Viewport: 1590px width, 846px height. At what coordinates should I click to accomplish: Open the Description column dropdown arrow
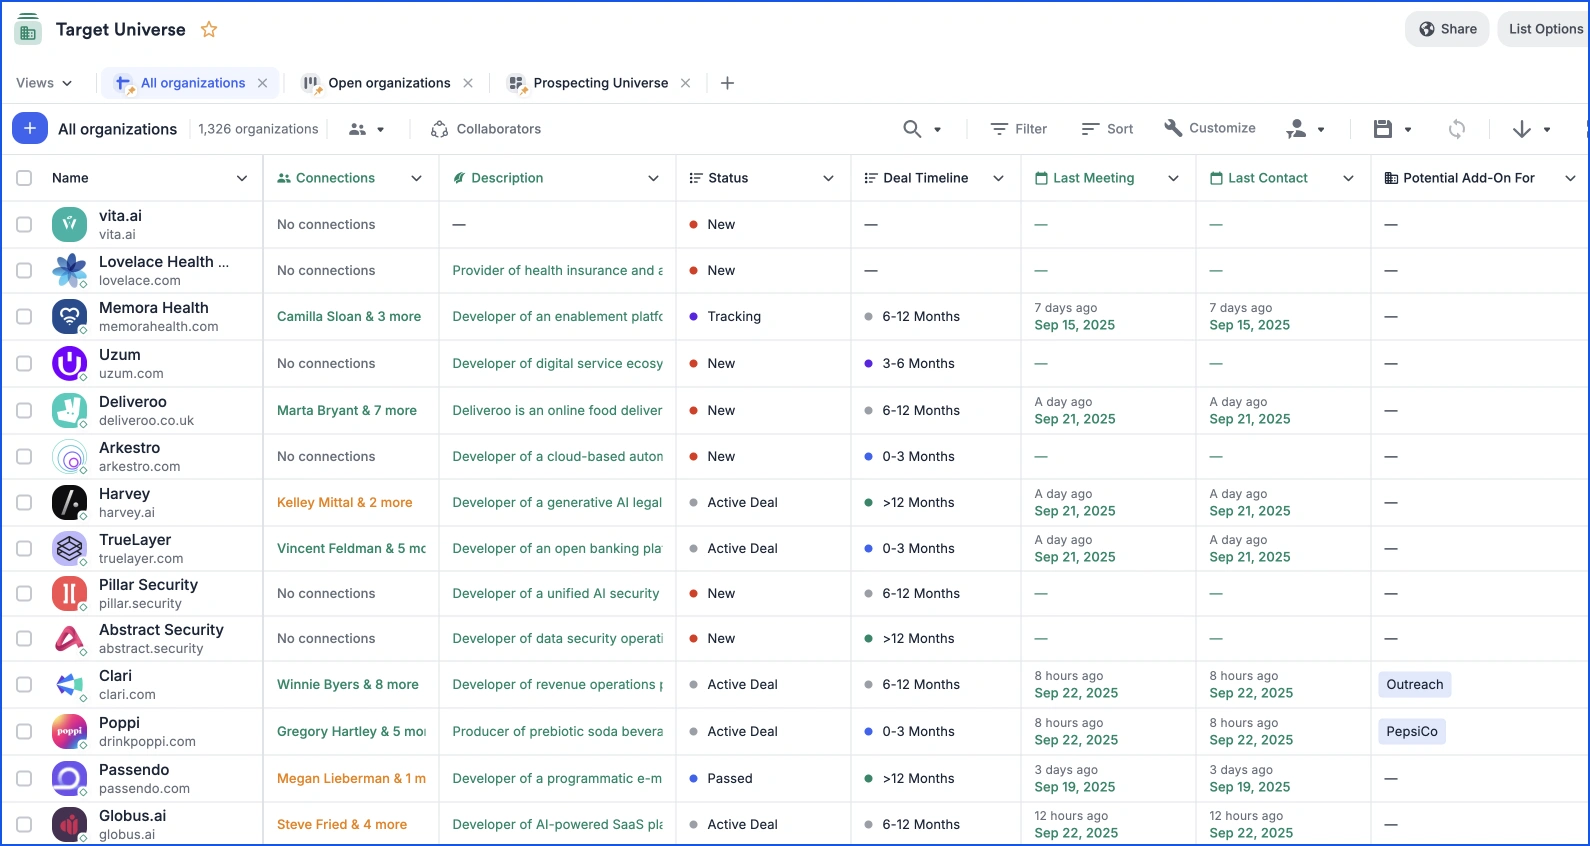coord(654,178)
